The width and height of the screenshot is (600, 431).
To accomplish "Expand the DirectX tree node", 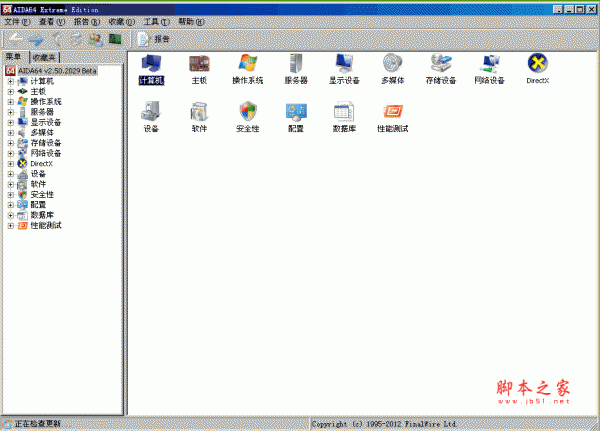I will tap(11, 164).
